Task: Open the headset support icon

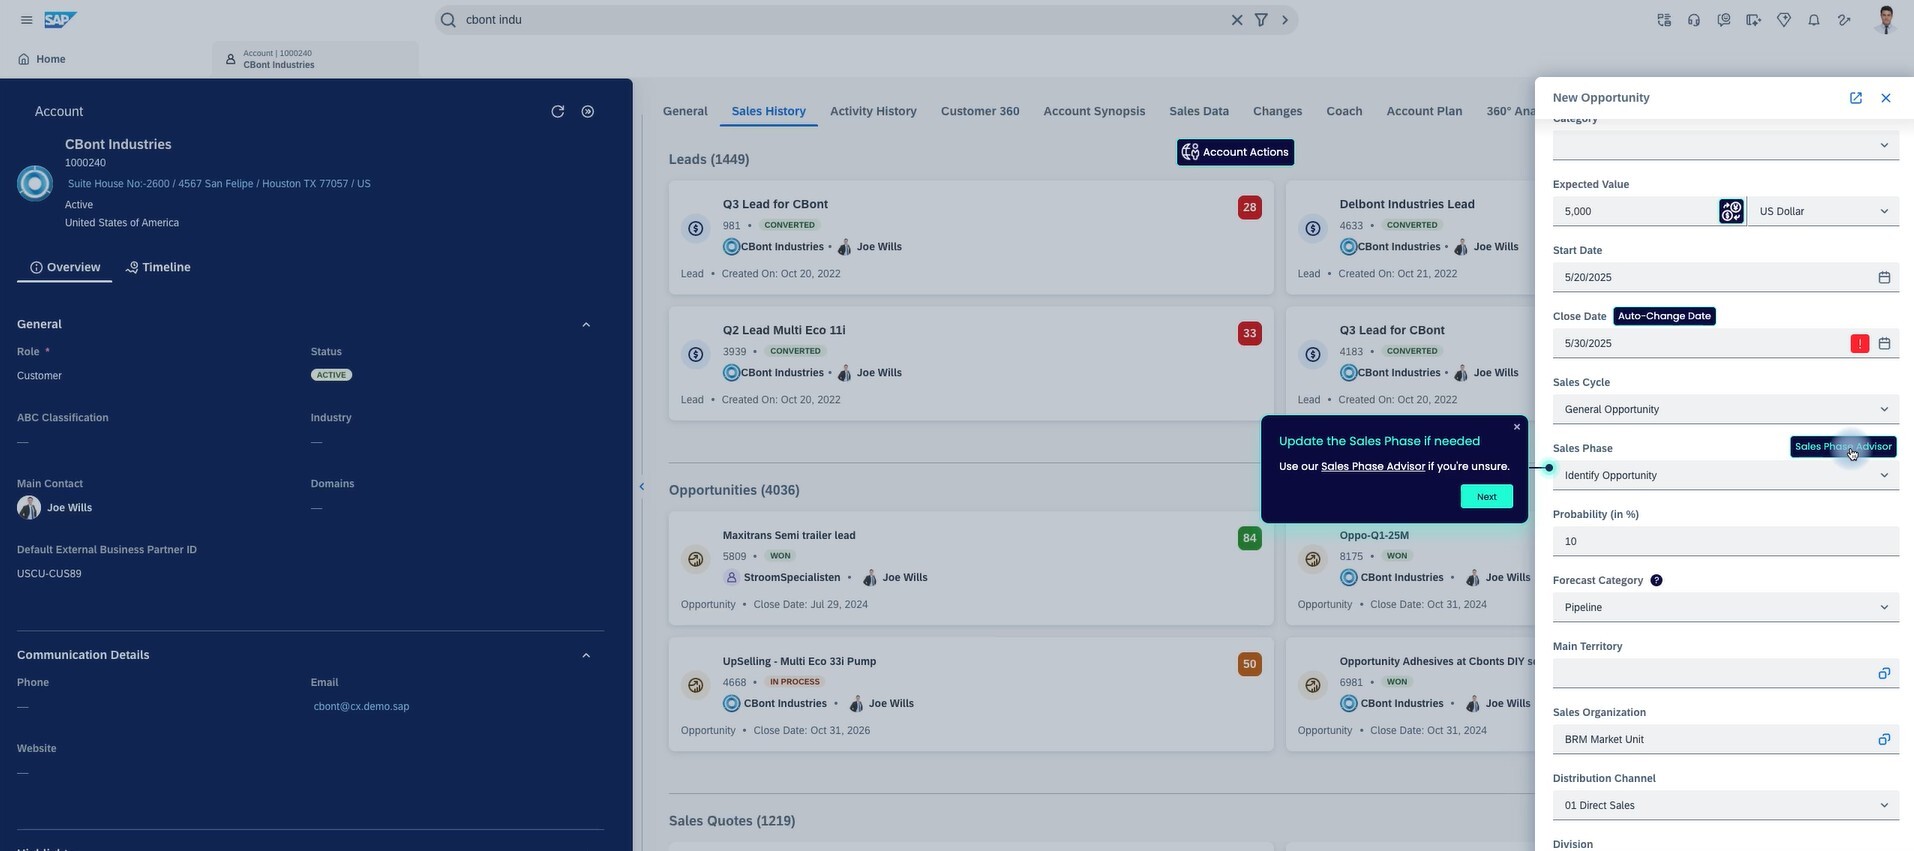Action: [x=1694, y=20]
